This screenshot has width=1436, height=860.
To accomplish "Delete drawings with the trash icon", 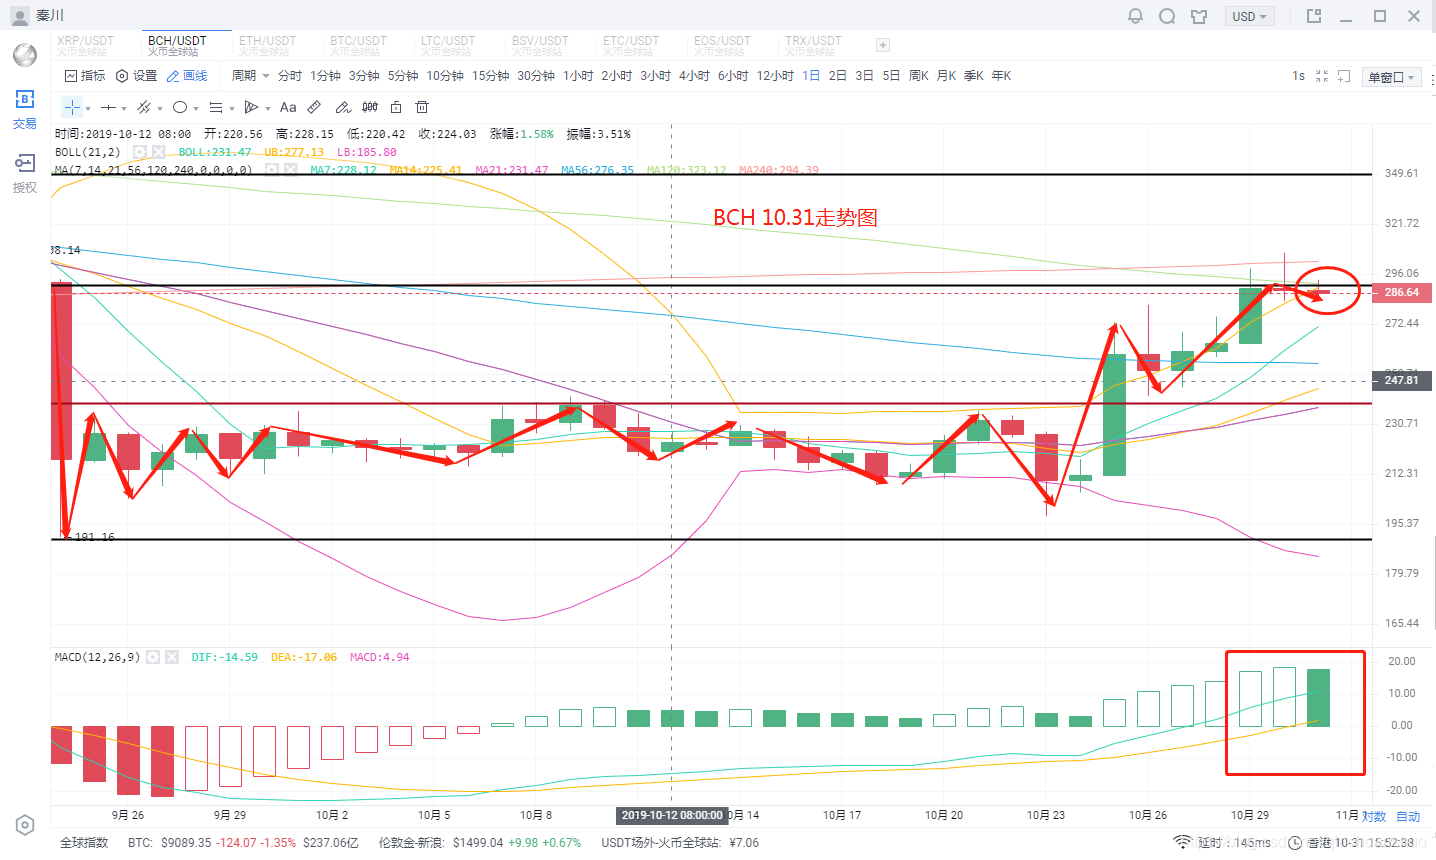I will coord(422,107).
